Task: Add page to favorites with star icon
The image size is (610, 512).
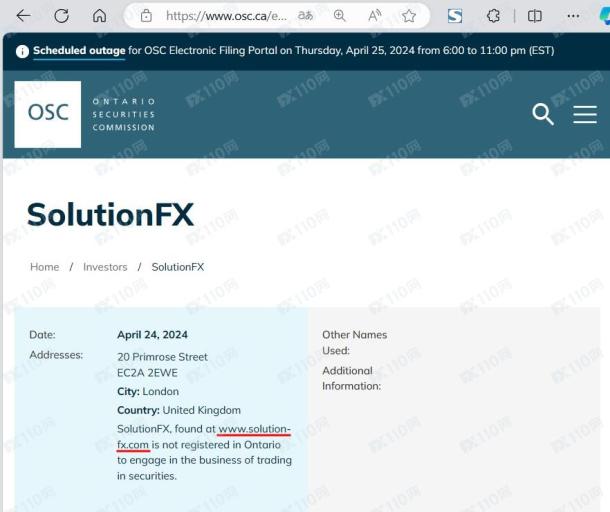Action: (x=409, y=16)
